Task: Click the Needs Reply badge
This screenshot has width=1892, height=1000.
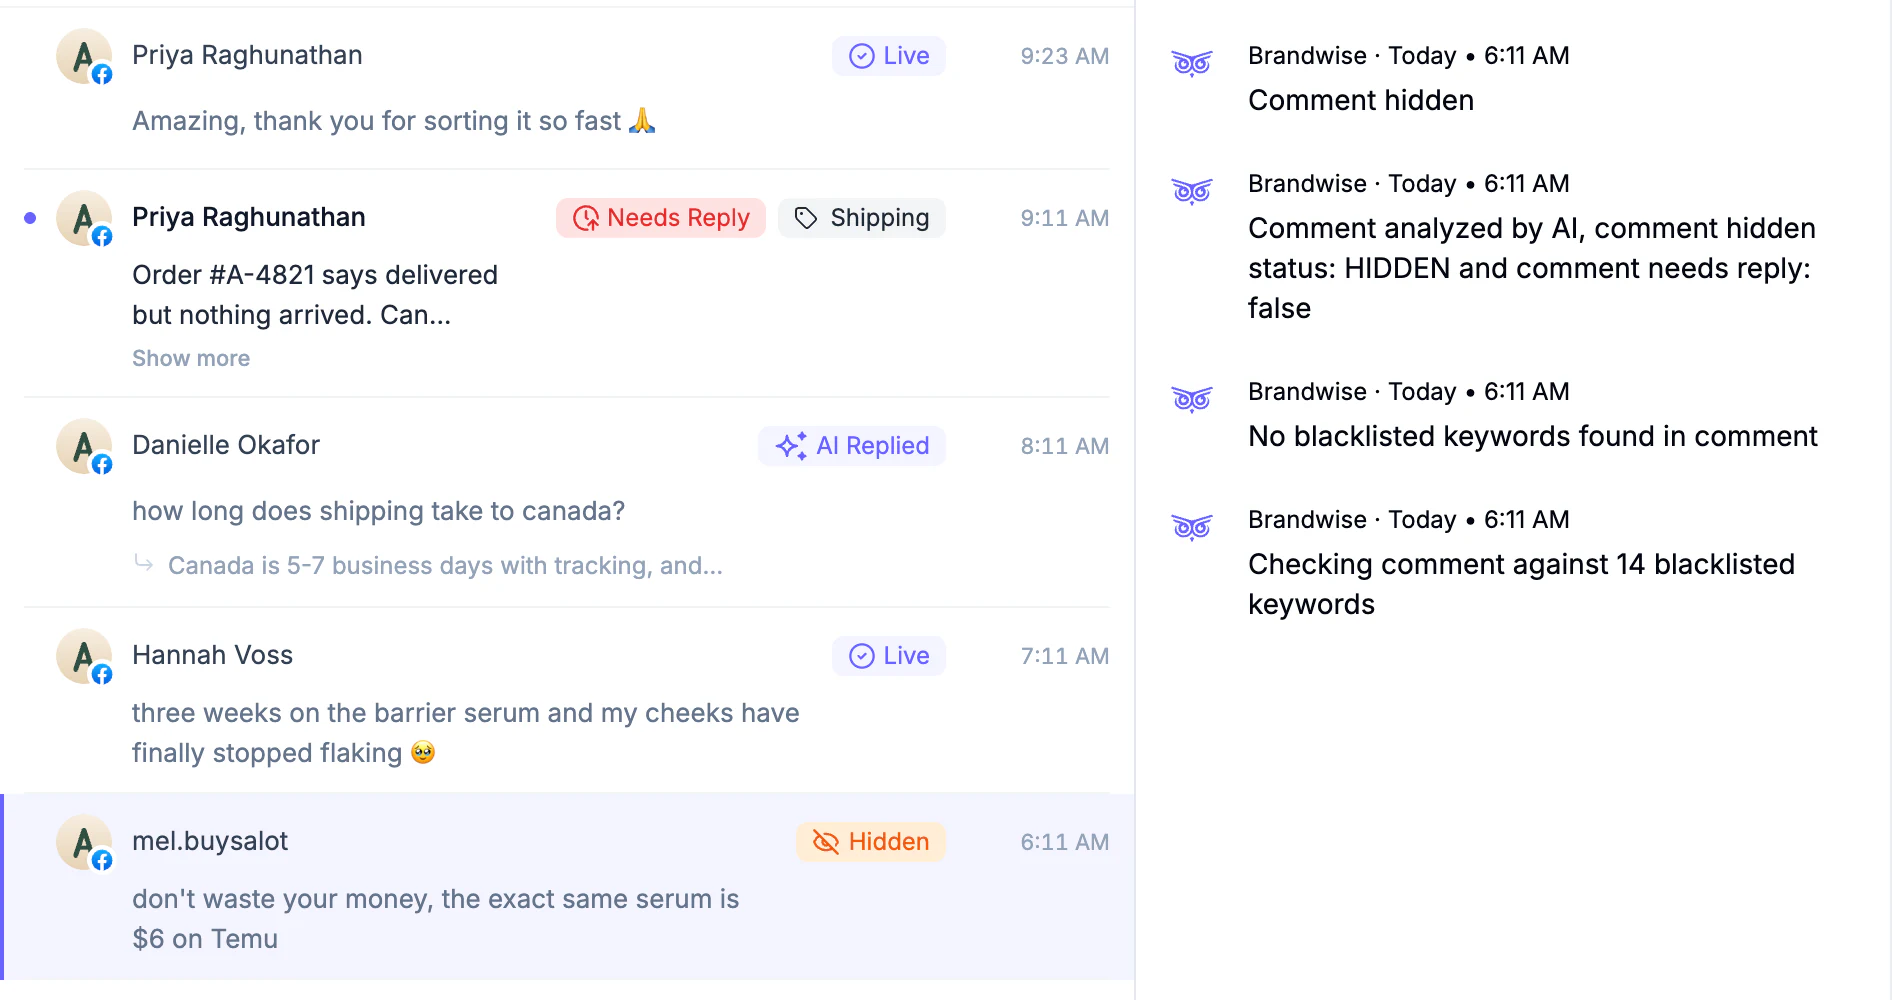Action: click(x=661, y=218)
